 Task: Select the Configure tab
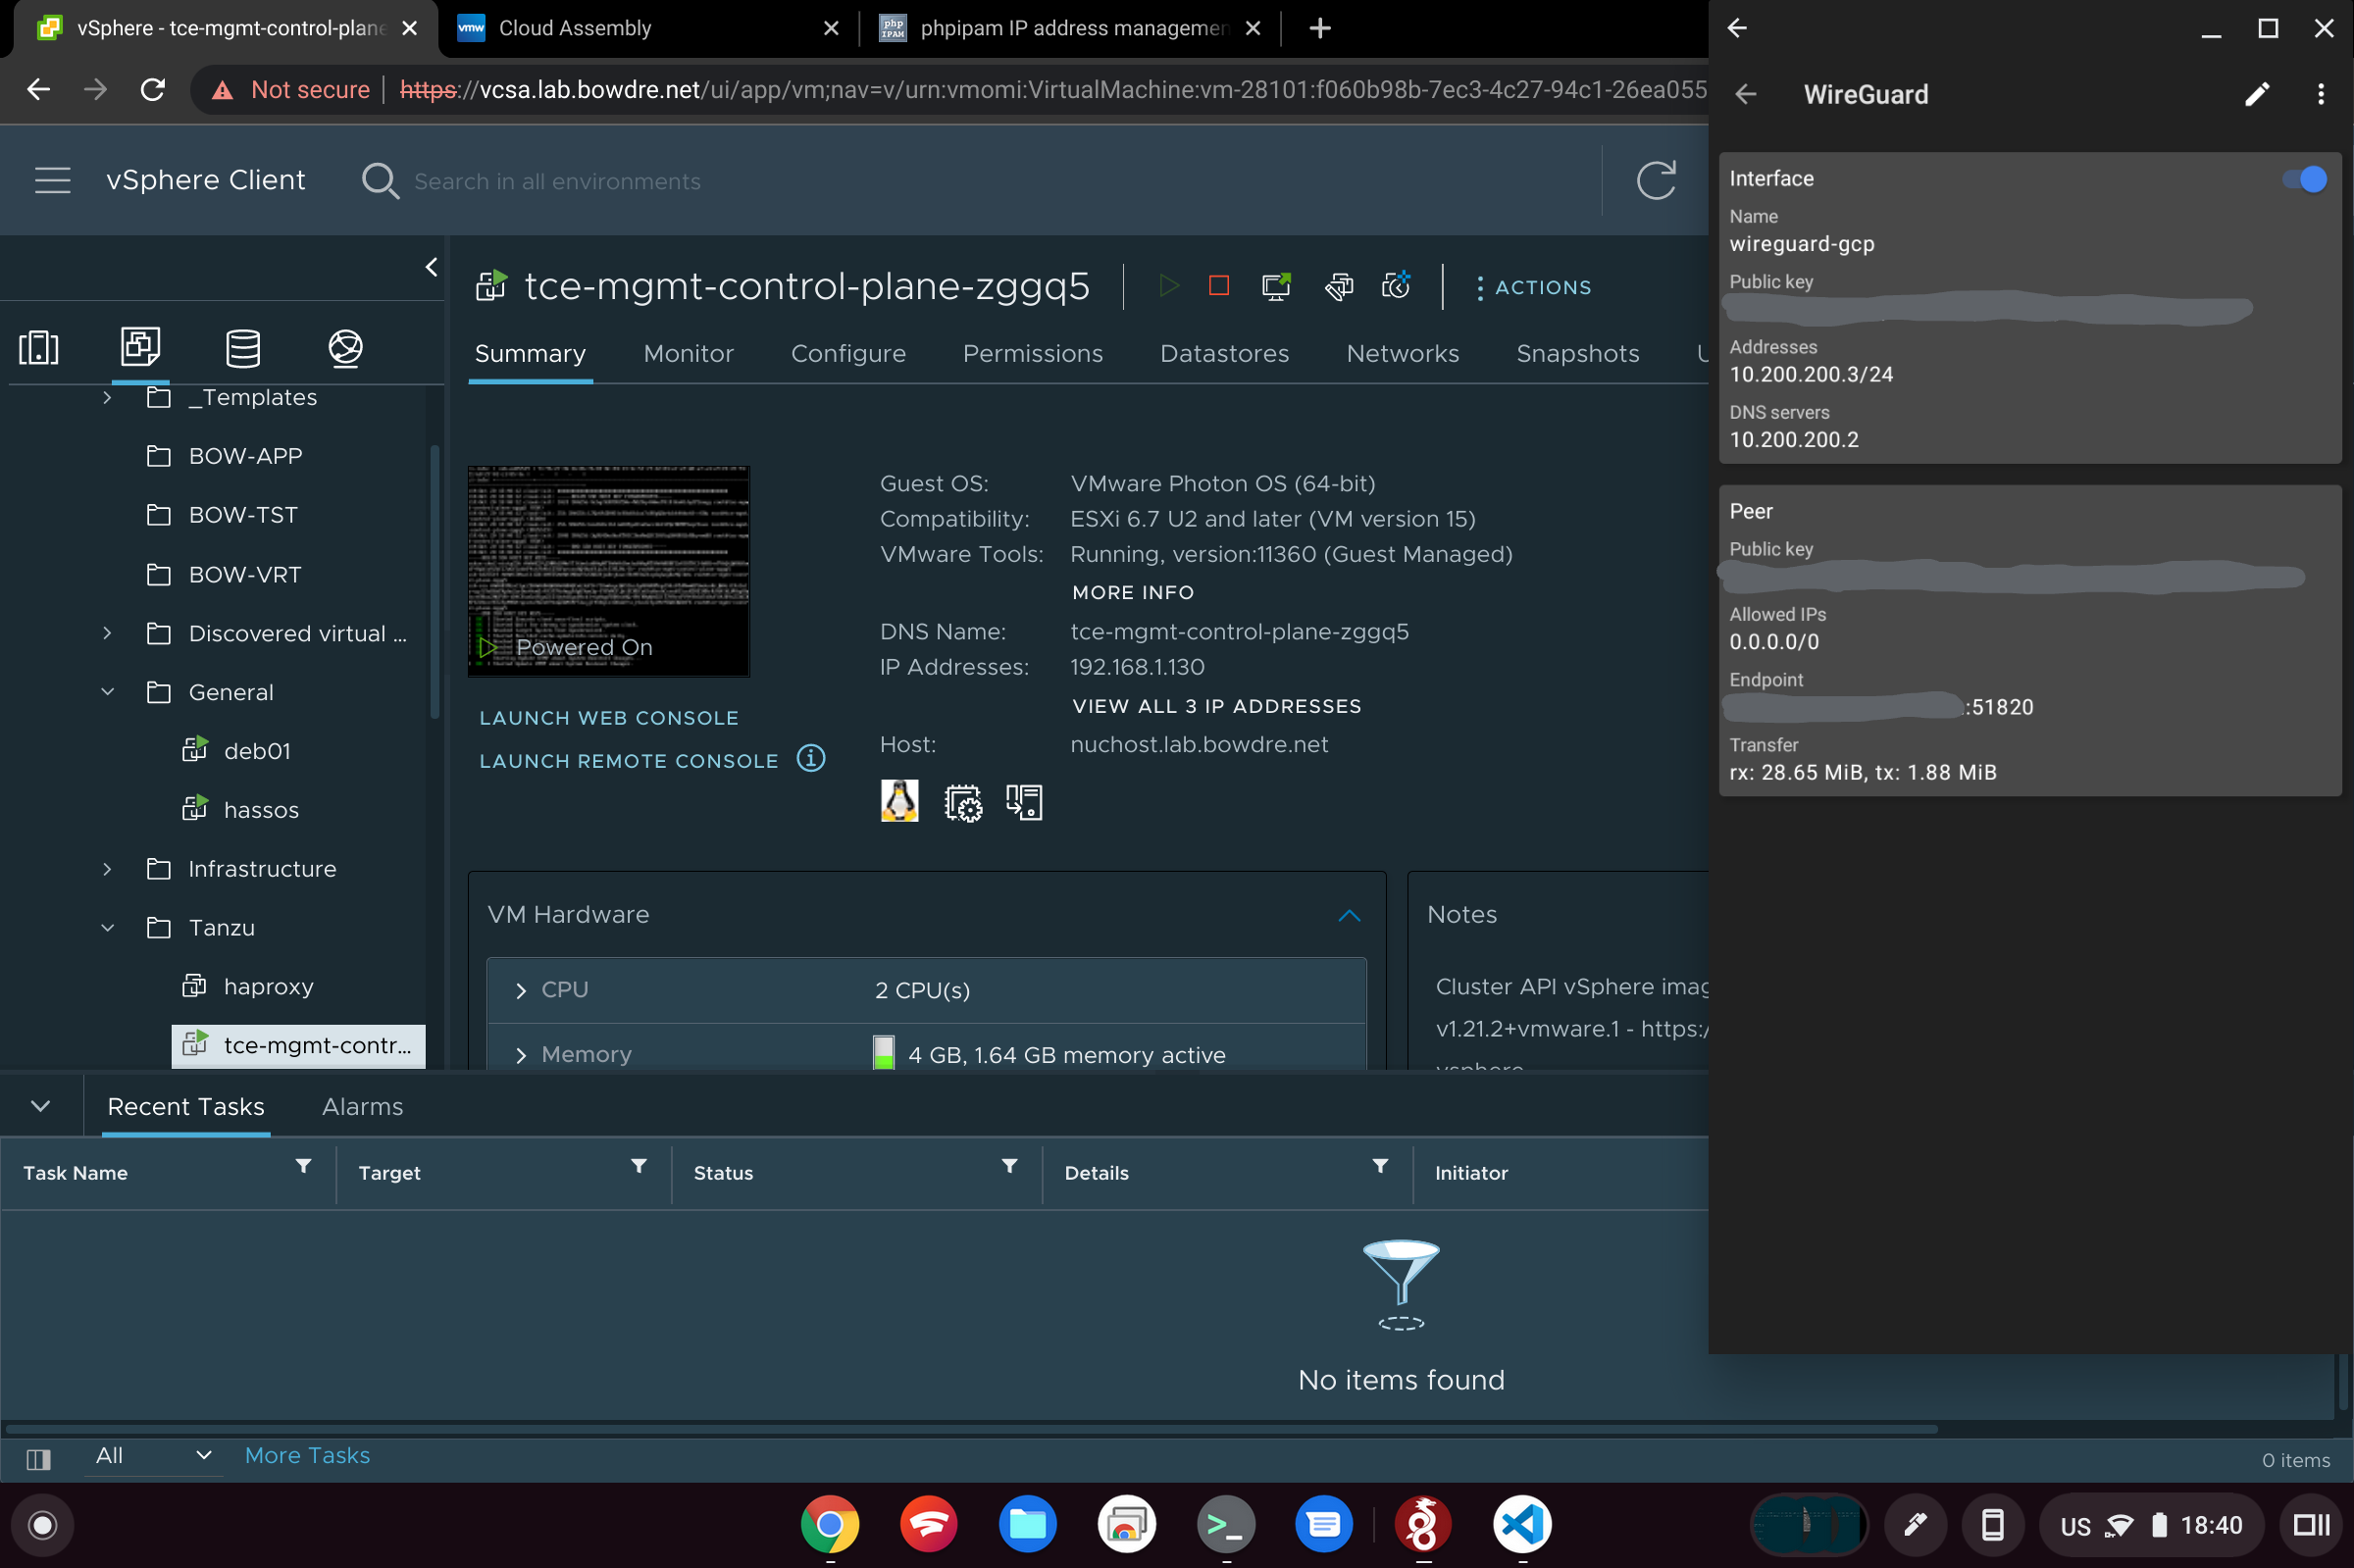tap(848, 352)
